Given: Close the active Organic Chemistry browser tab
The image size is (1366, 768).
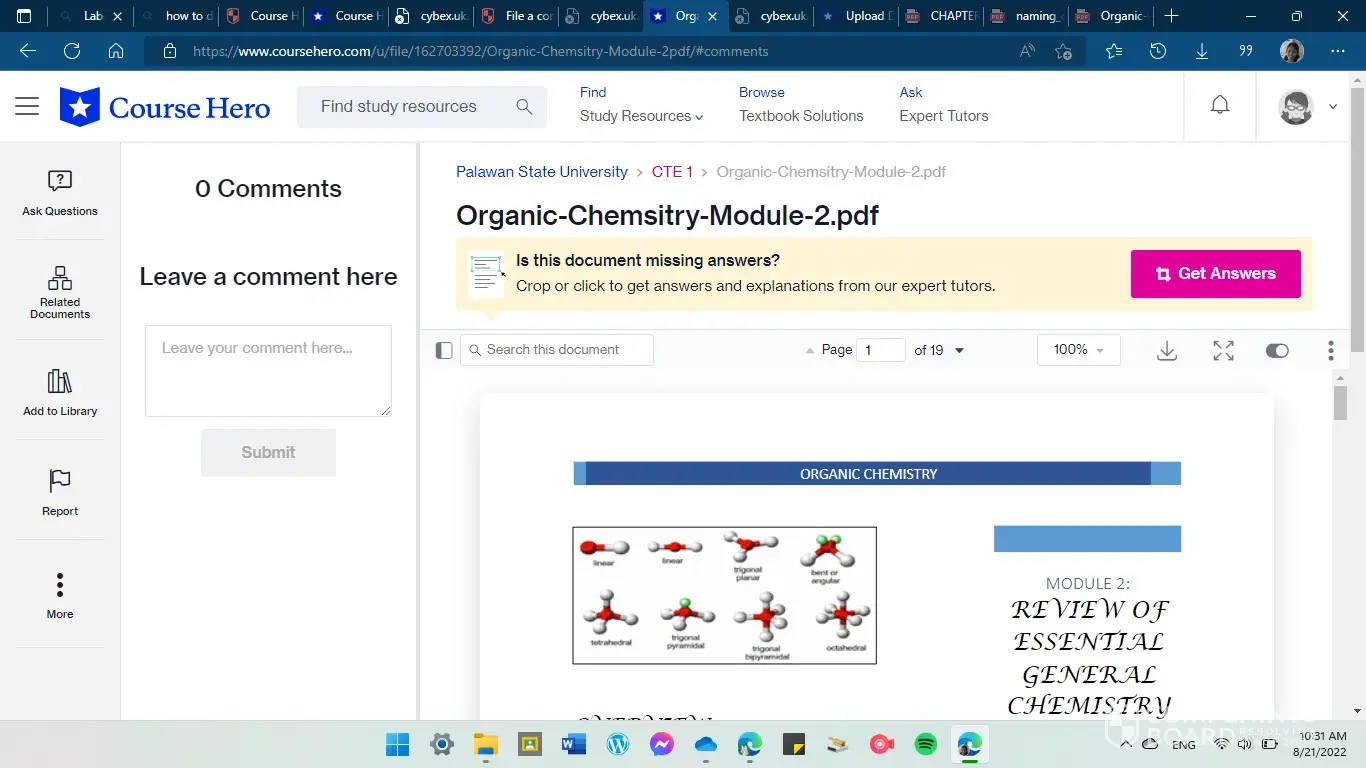Looking at the screenshot, I should pyautogui.click(x=712, y=16).
